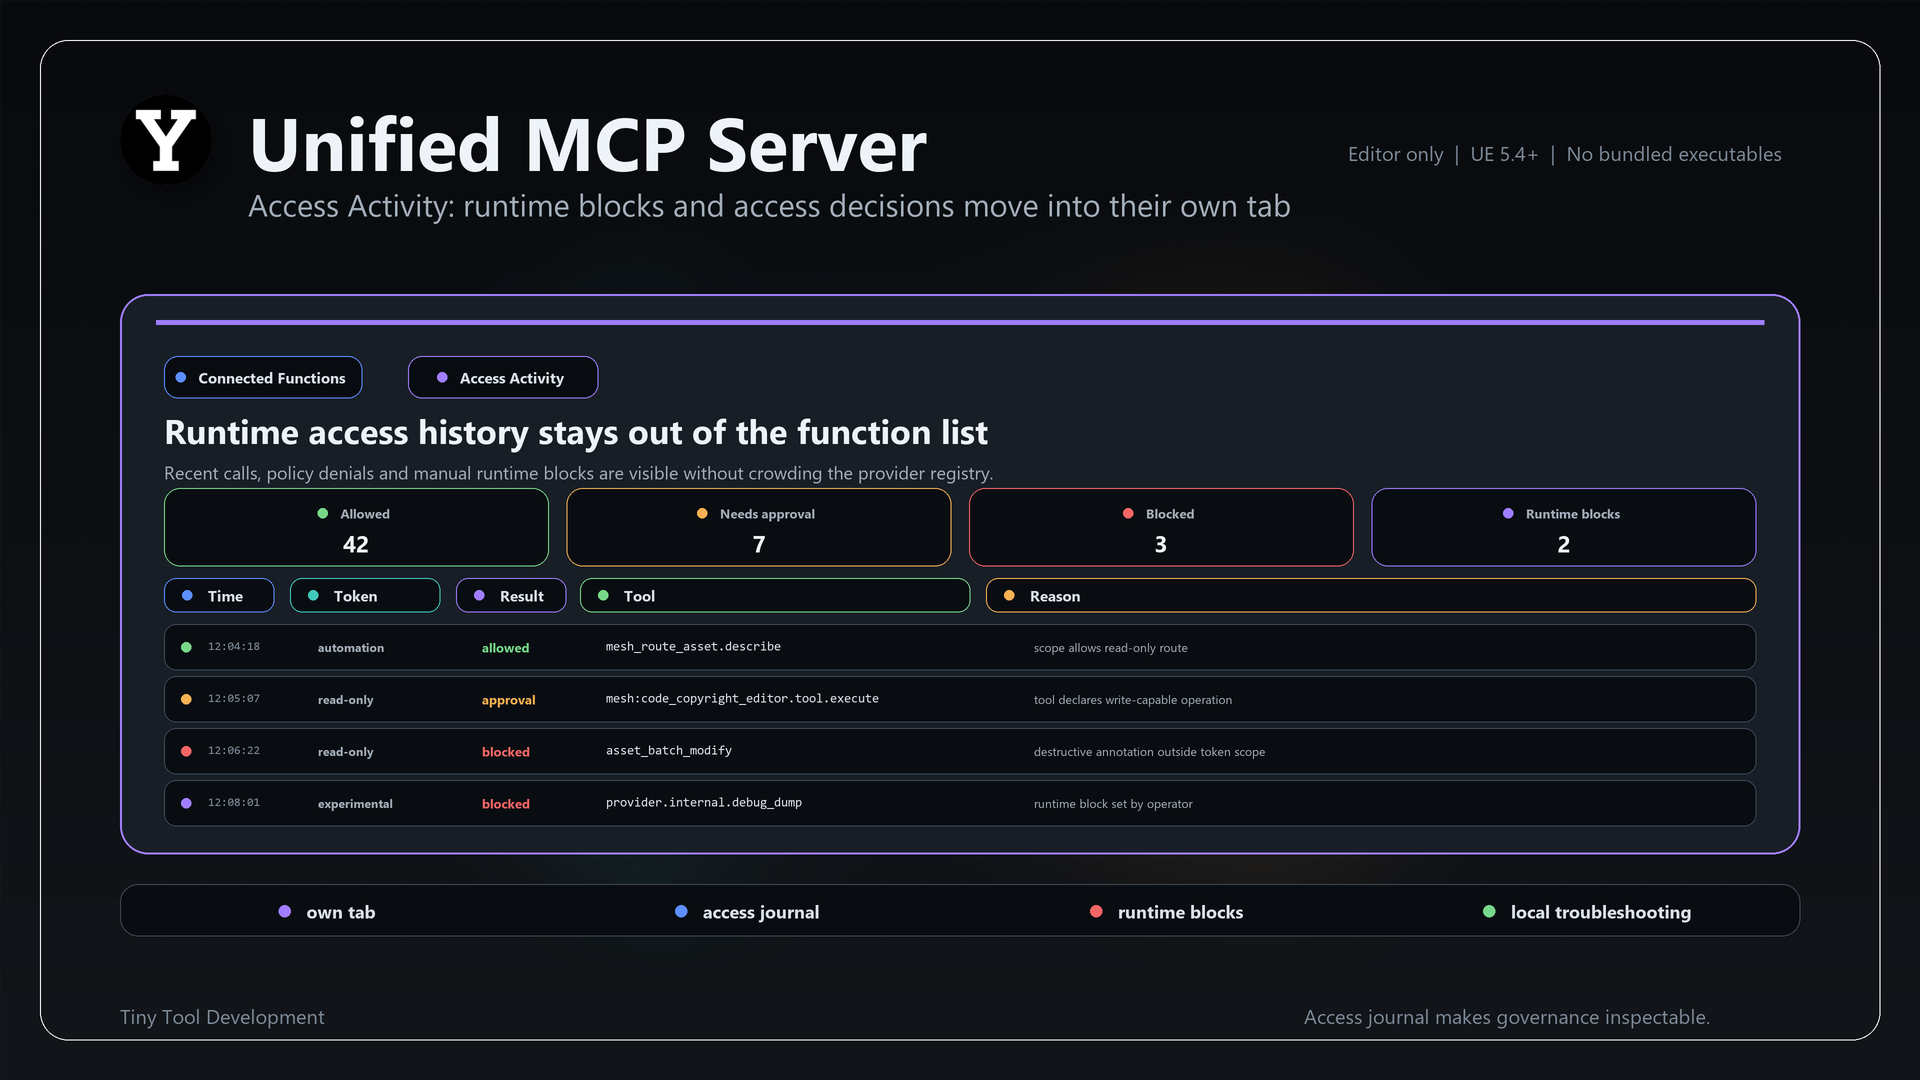1920x1080 pixels.
Task: Click the orange status dot at 12:05:07
Action: tap(186, 699)
